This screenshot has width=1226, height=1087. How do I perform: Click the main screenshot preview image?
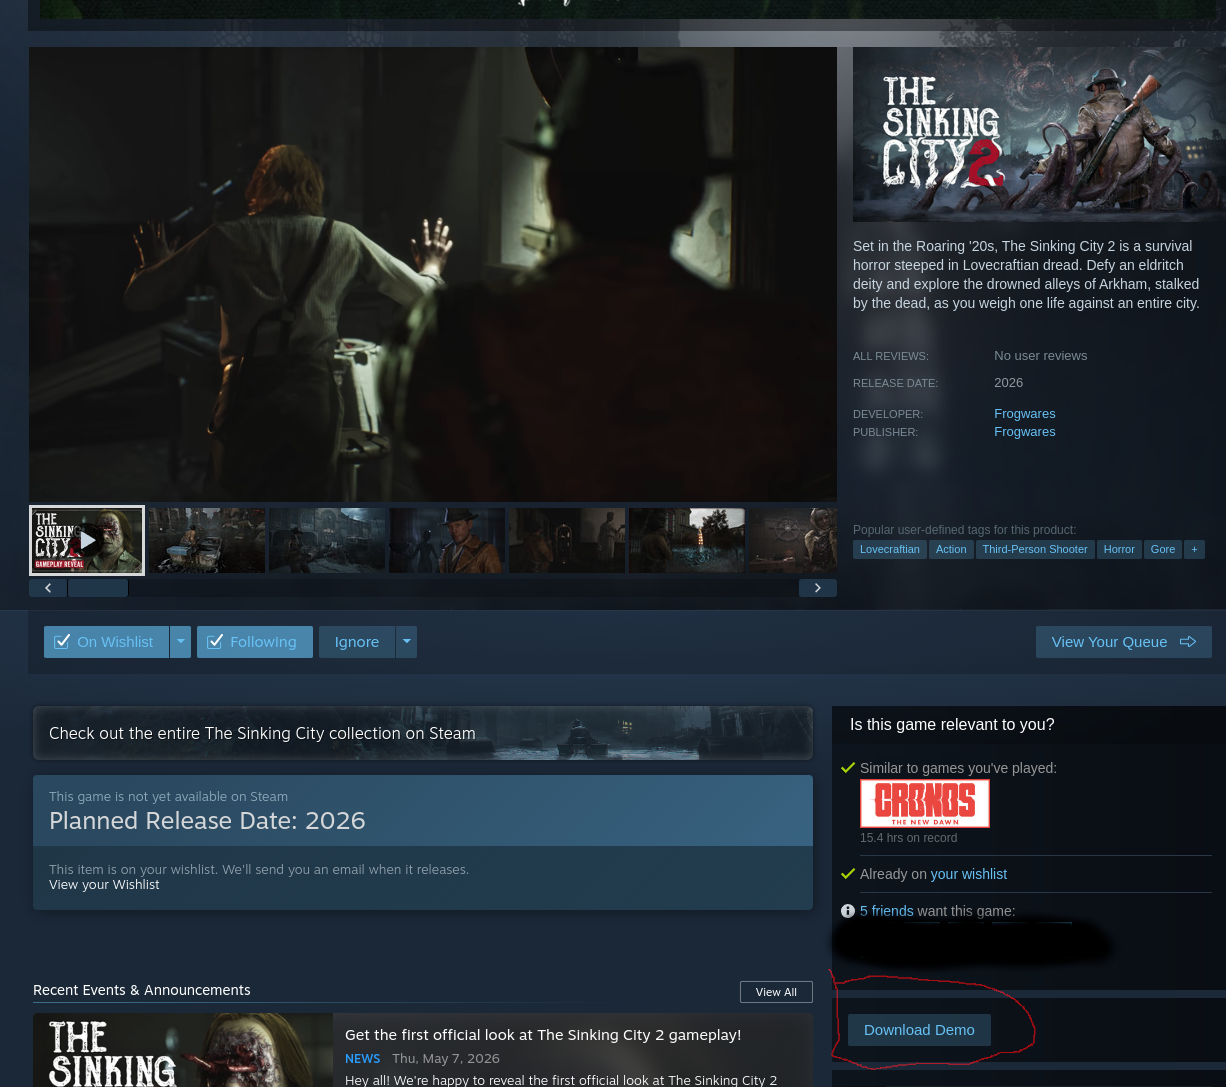[433, 274]
